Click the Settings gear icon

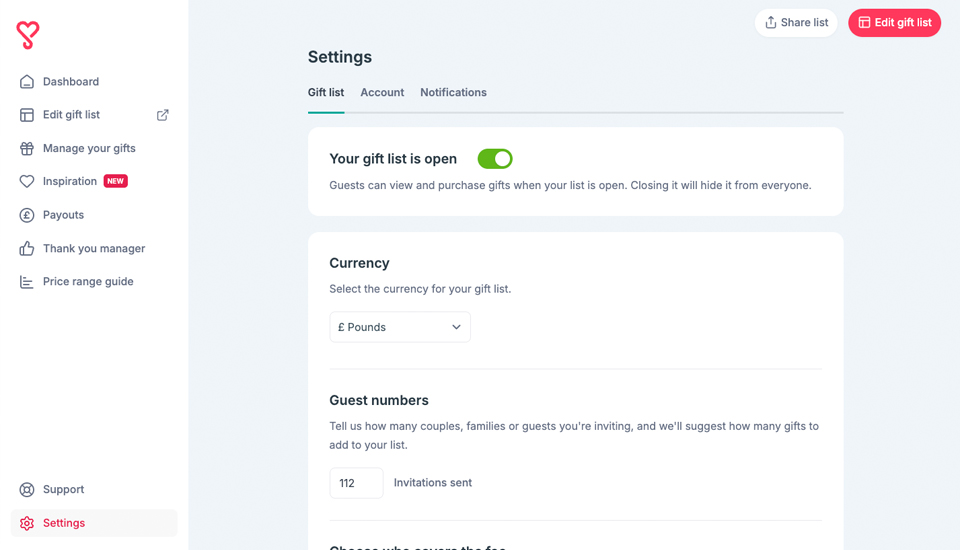tap(27, 523)
